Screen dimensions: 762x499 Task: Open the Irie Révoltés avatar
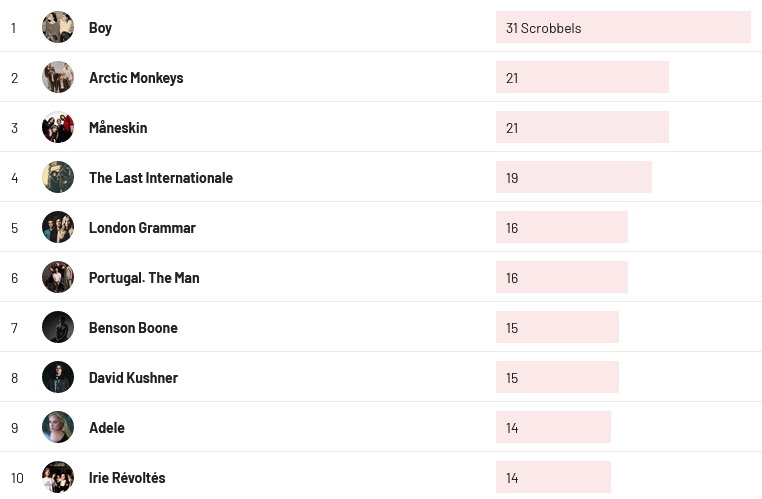tap(58, 477)
